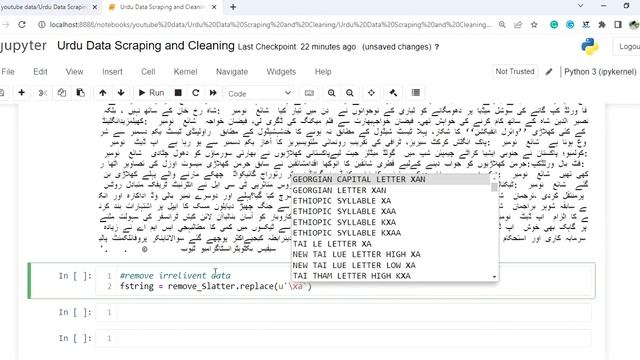Select ETHIOPIC SYLLABLE KXA suggestion
The height and width of the screenshot is (360, 640).
[391, 222]
